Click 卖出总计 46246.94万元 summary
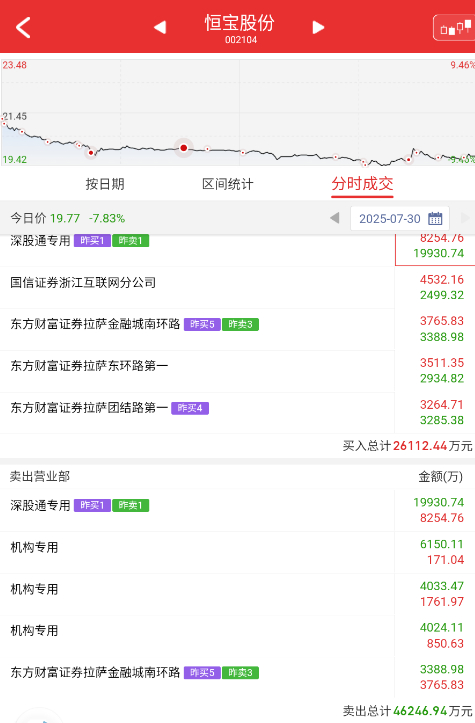This screenshot has height=723, width=475. click(407, 711)
